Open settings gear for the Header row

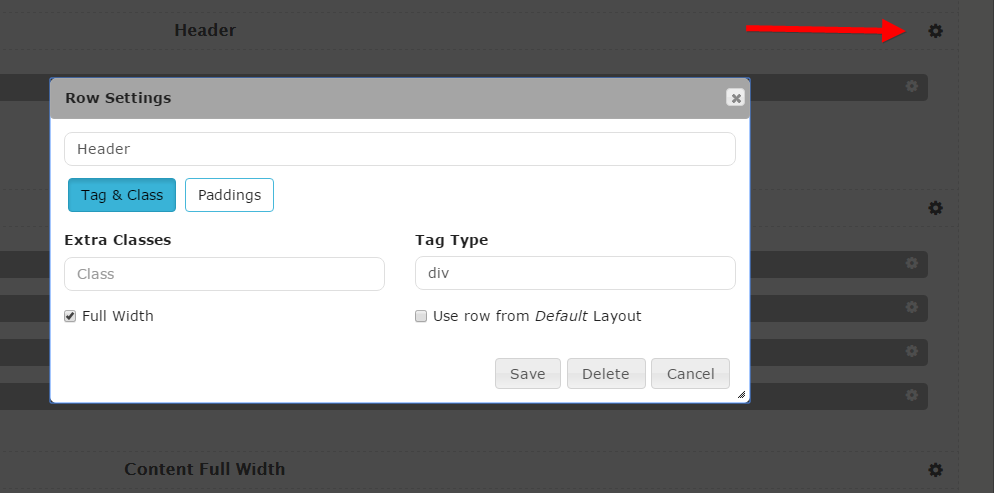tap(935, 31)
